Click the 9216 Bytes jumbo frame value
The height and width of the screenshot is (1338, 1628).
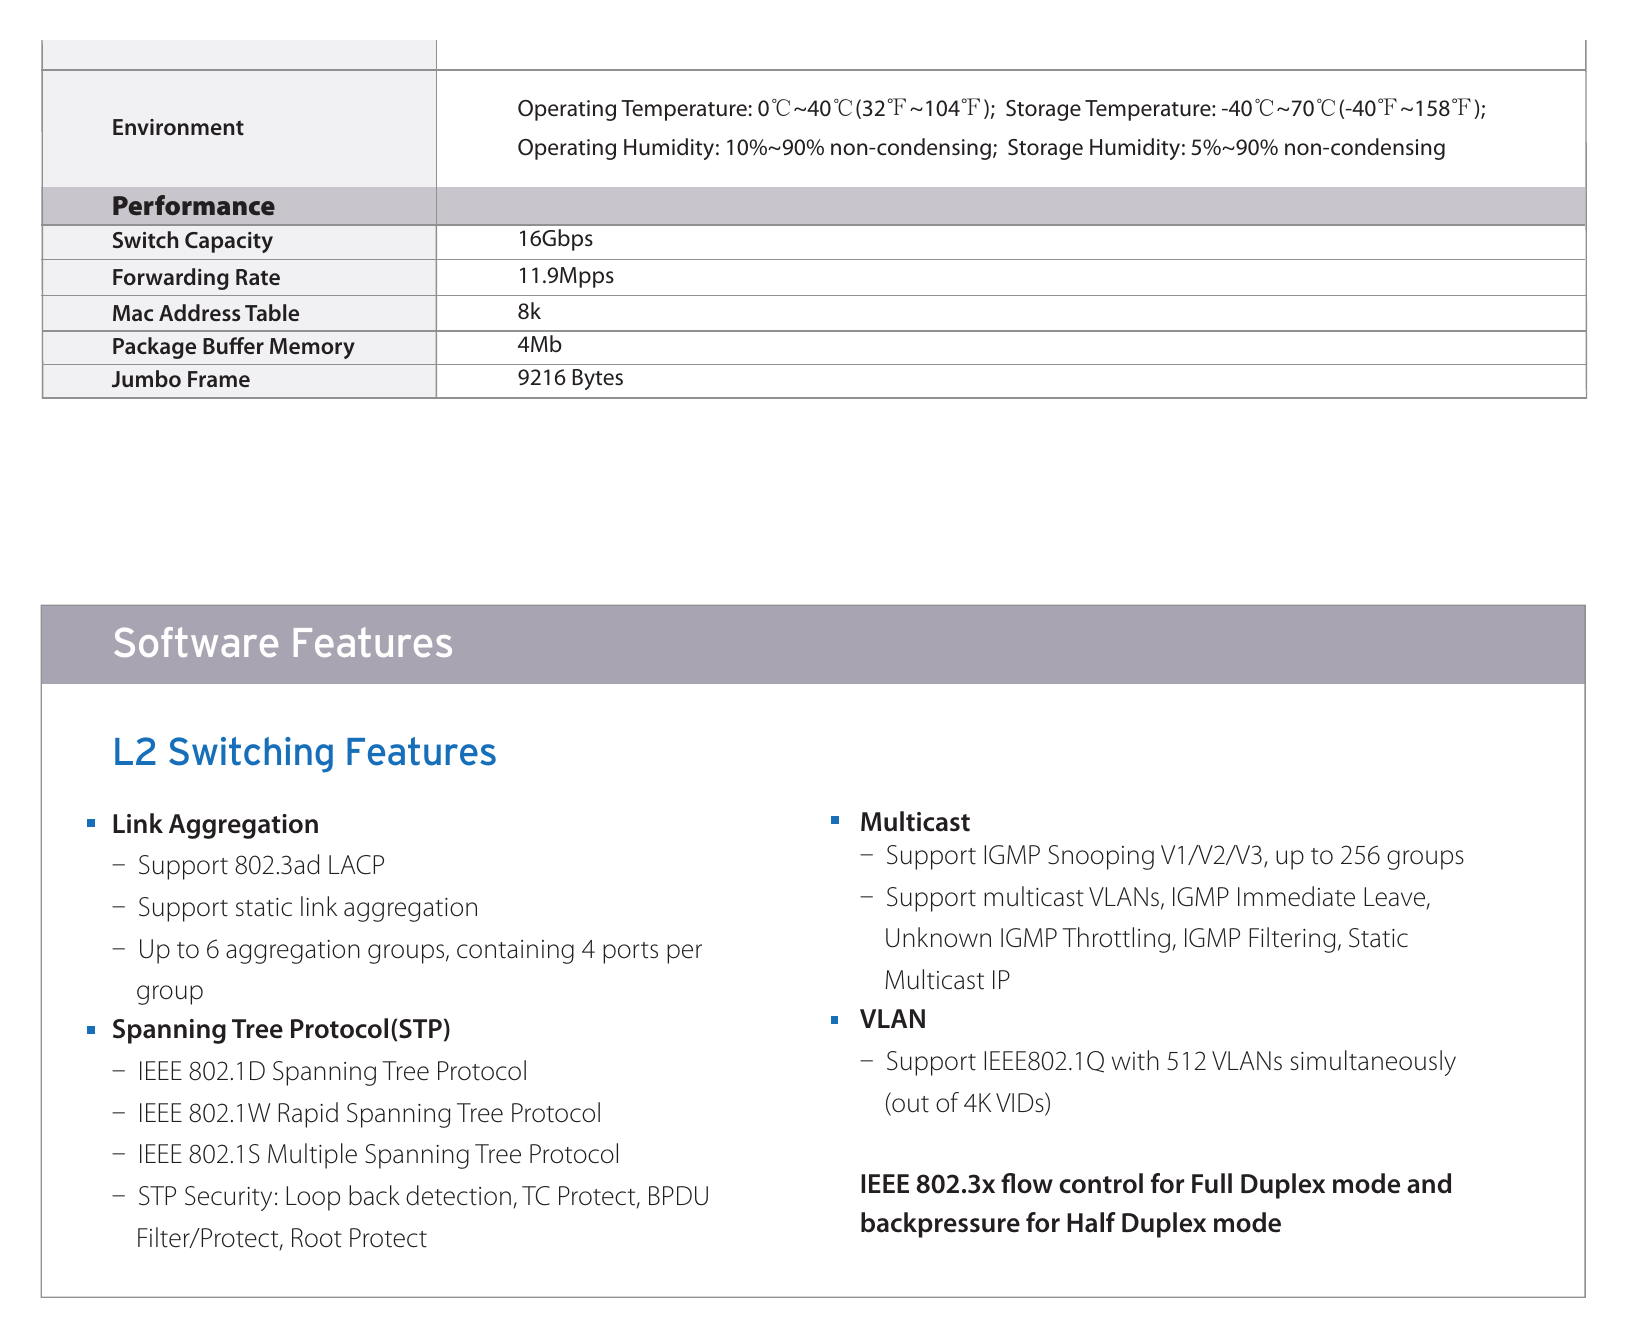(x=570, y=378)
